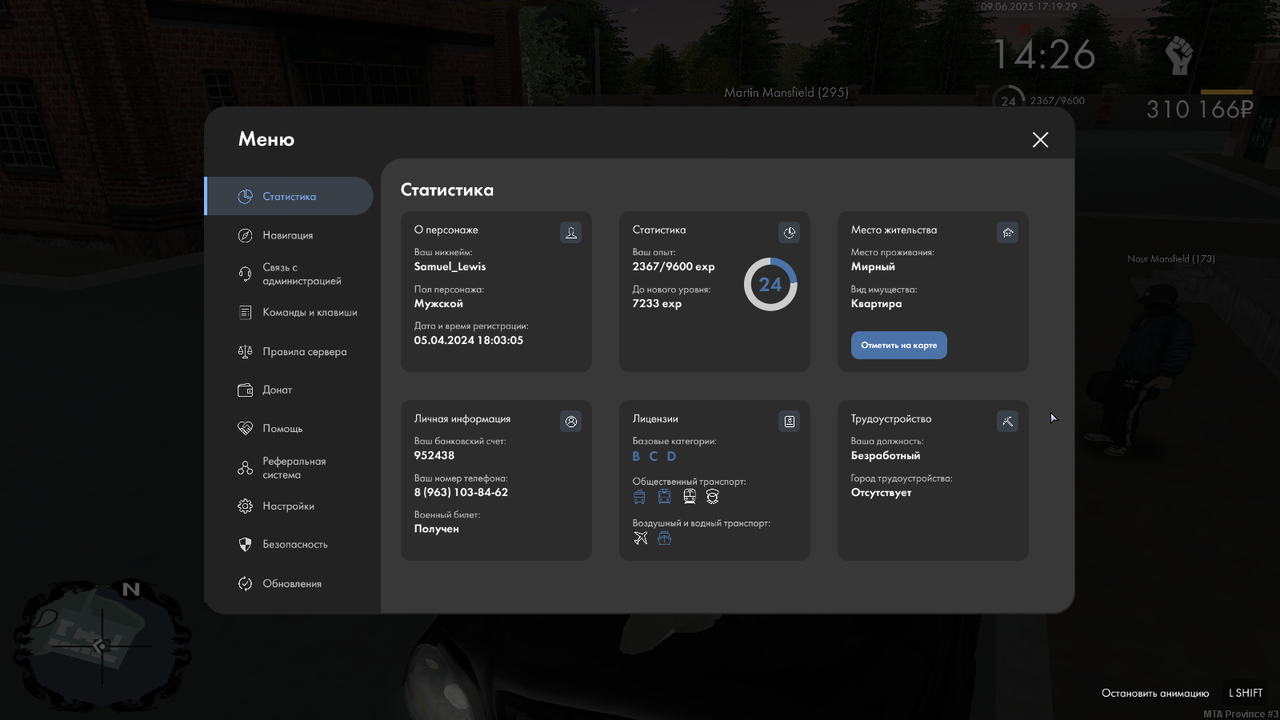The image size is (1280, 720).
Task: Click the raised fist icon in HUD
Action: [1180, 54]
